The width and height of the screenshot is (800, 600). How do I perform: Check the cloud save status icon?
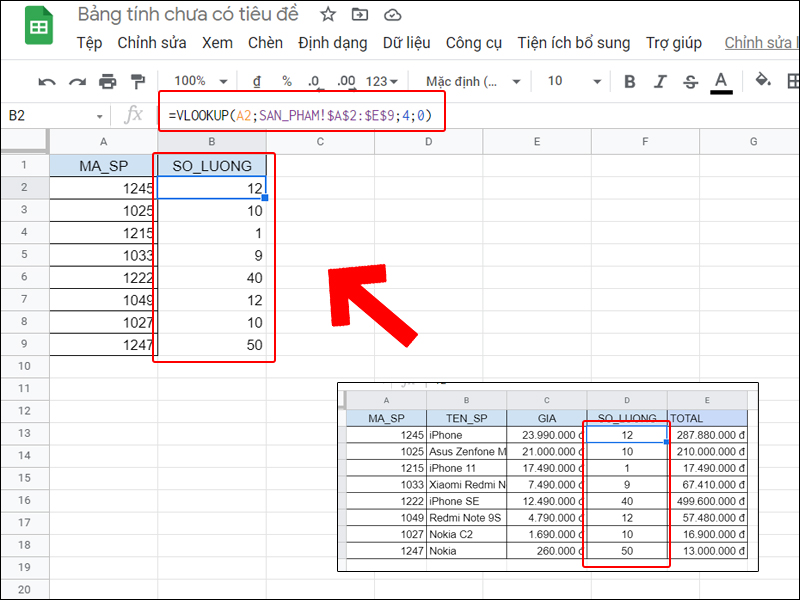tap(392, 15)
